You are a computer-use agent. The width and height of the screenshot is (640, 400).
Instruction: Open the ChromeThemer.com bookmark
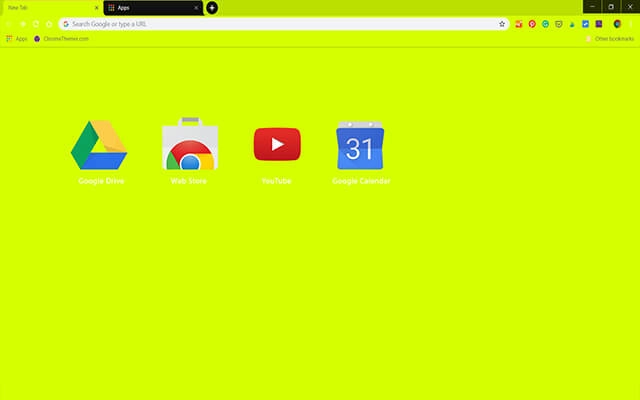point(61,39)
